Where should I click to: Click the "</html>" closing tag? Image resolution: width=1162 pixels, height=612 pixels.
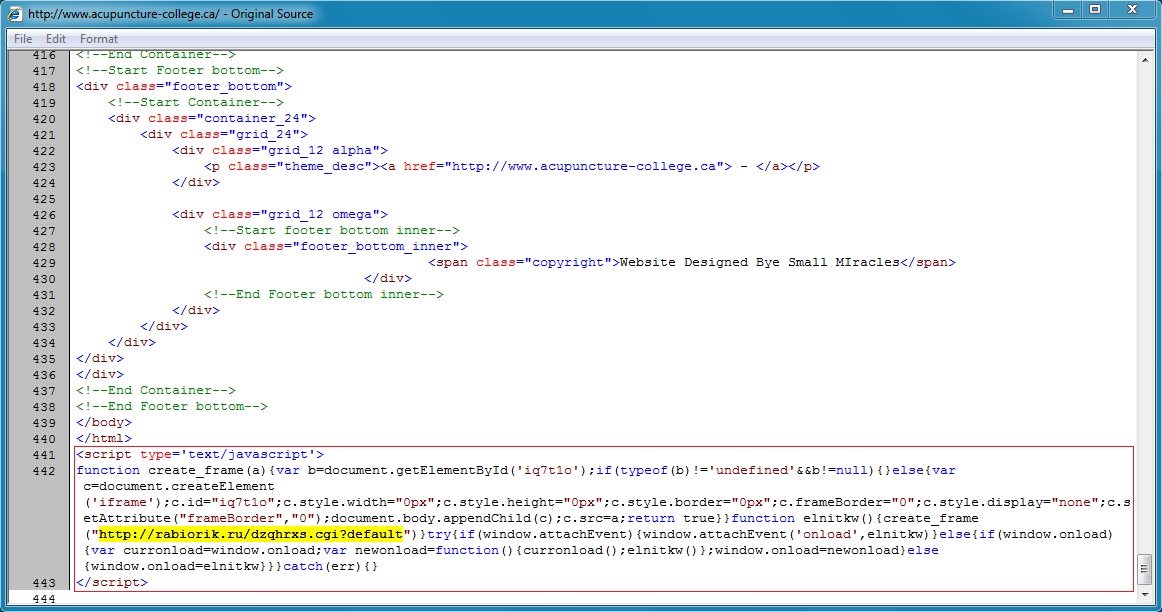(x=104, y=439)
